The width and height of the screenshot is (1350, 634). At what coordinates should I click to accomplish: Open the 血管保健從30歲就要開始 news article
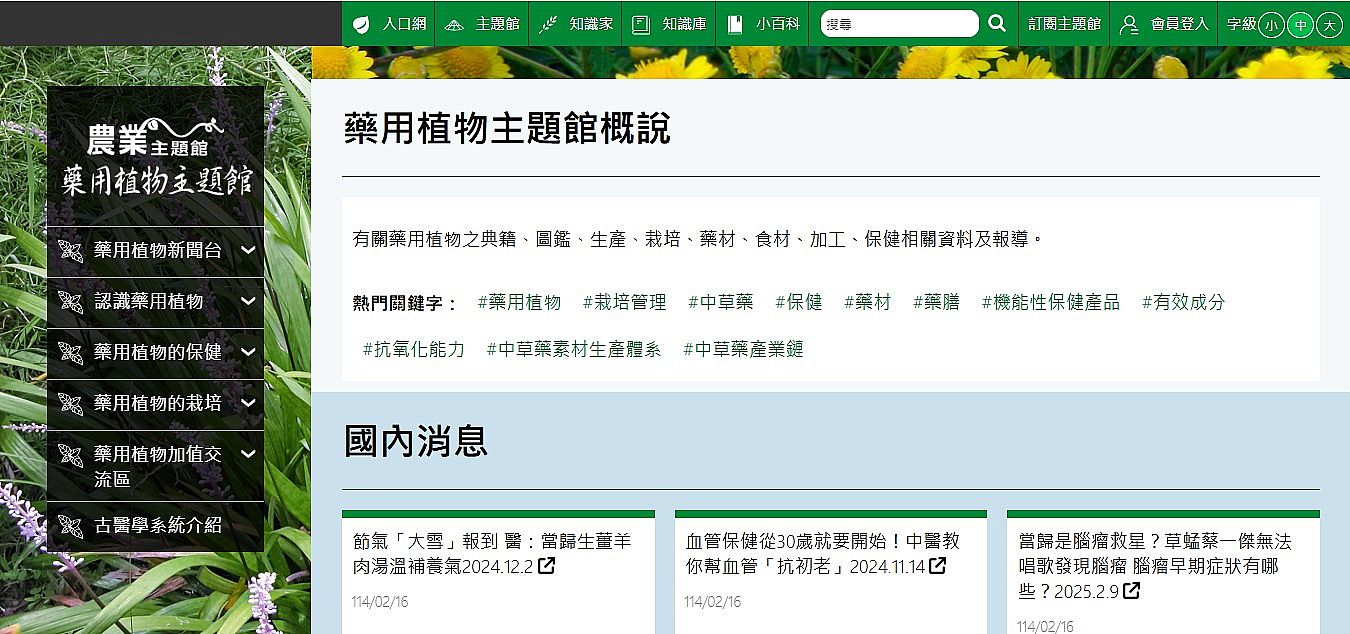click(x=821, y=553)
